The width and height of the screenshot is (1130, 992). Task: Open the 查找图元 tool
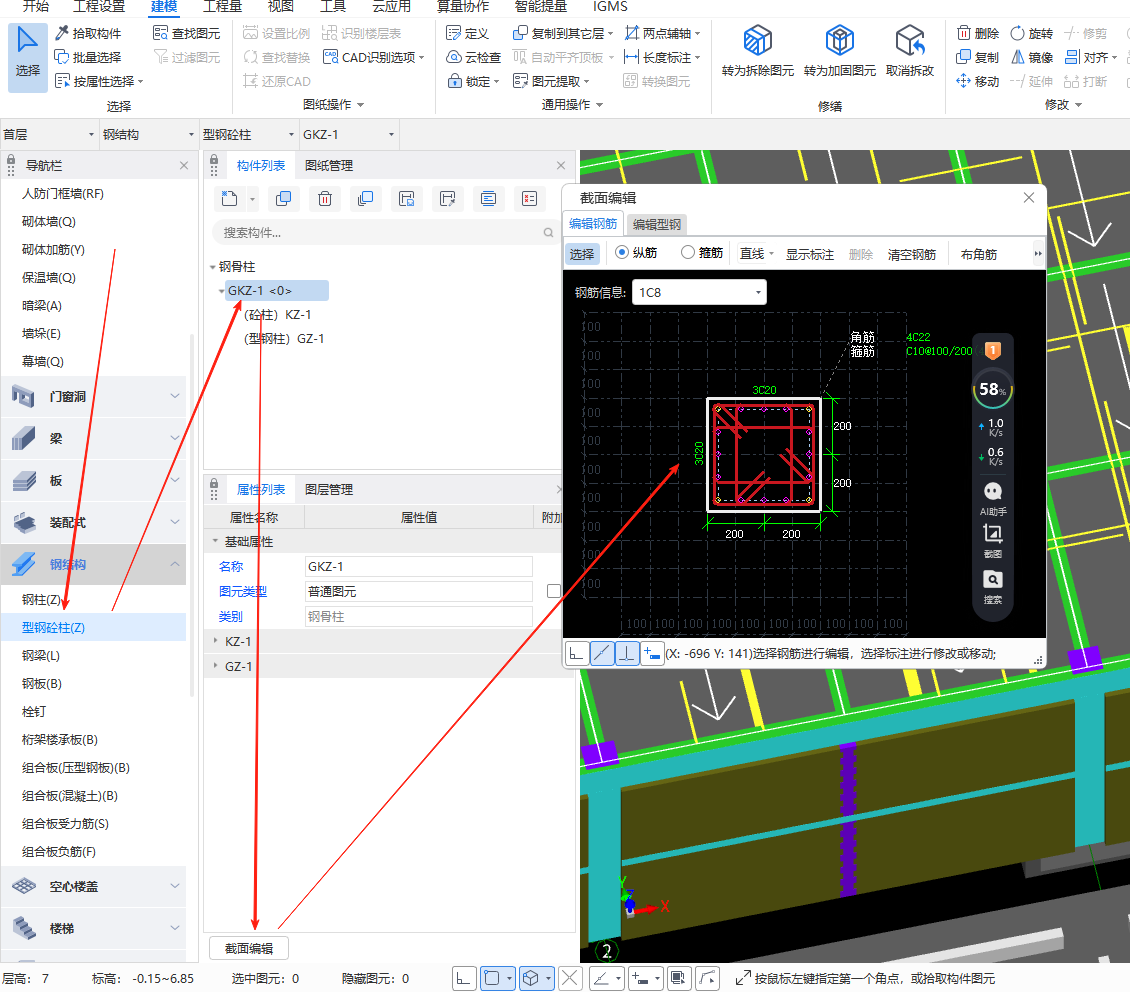[x=187, y=33]
